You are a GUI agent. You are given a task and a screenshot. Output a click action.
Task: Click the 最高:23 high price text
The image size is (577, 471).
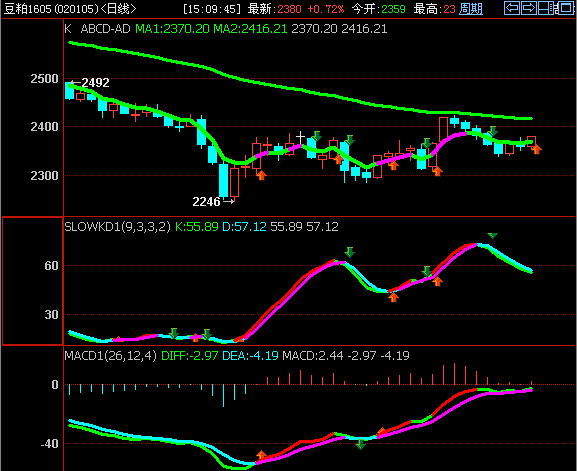click(x=435, y=9)
